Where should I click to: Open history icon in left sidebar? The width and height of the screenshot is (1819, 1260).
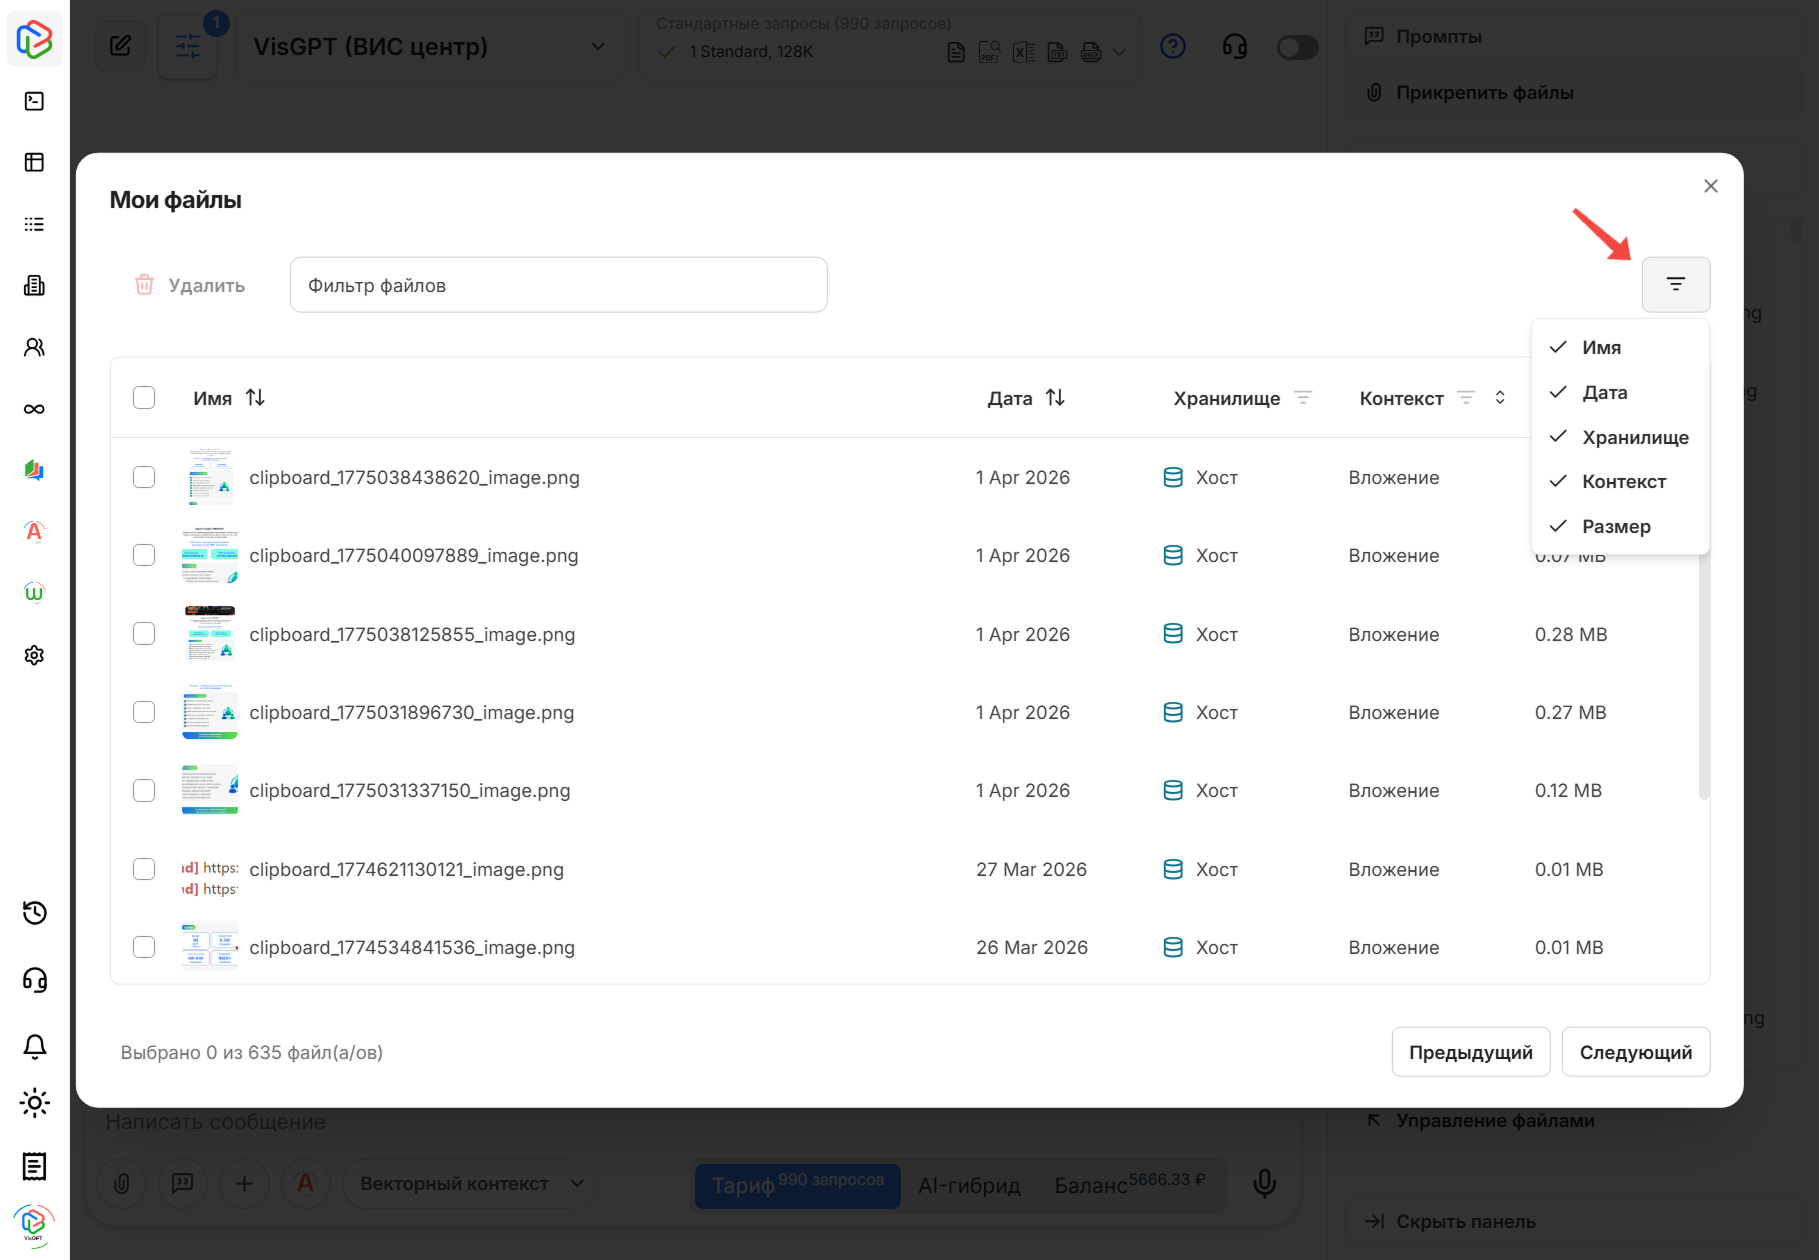point(34,913)
